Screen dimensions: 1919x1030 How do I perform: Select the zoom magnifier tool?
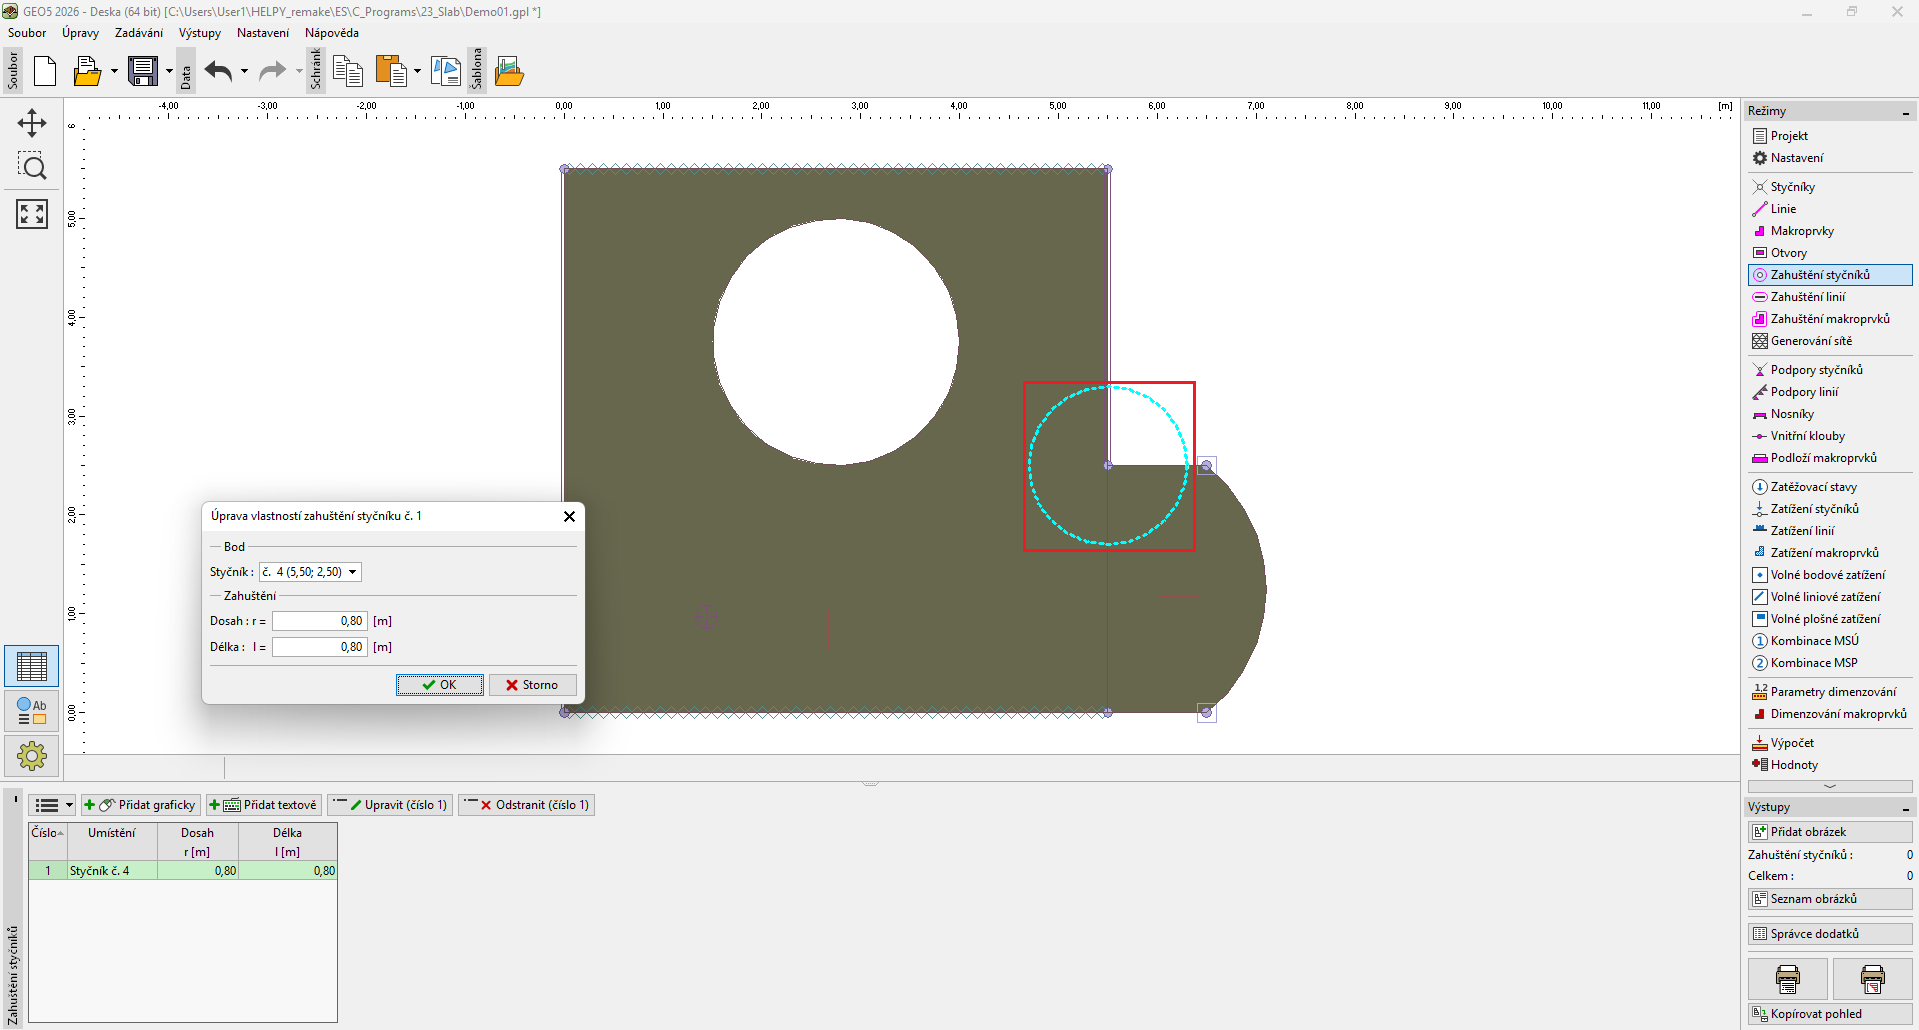click(x=32, y=167)
